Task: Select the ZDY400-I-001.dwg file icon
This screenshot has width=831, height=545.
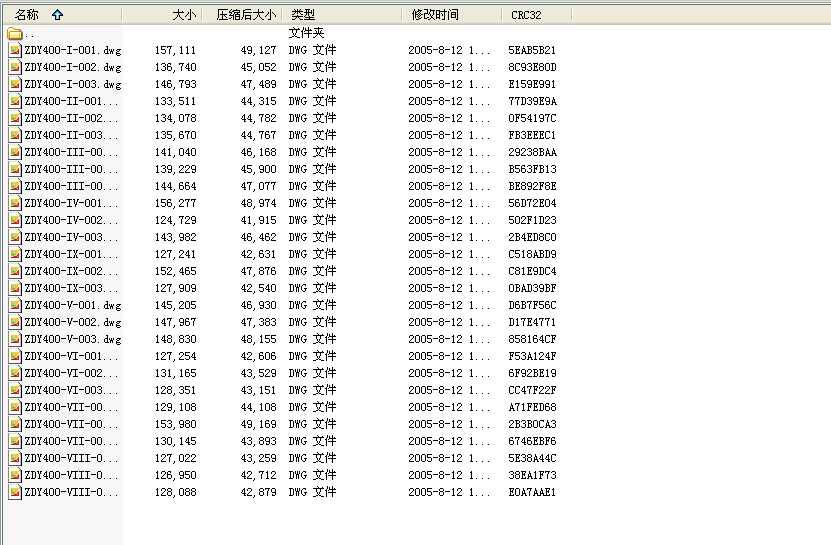Action: tap(15, 50)
